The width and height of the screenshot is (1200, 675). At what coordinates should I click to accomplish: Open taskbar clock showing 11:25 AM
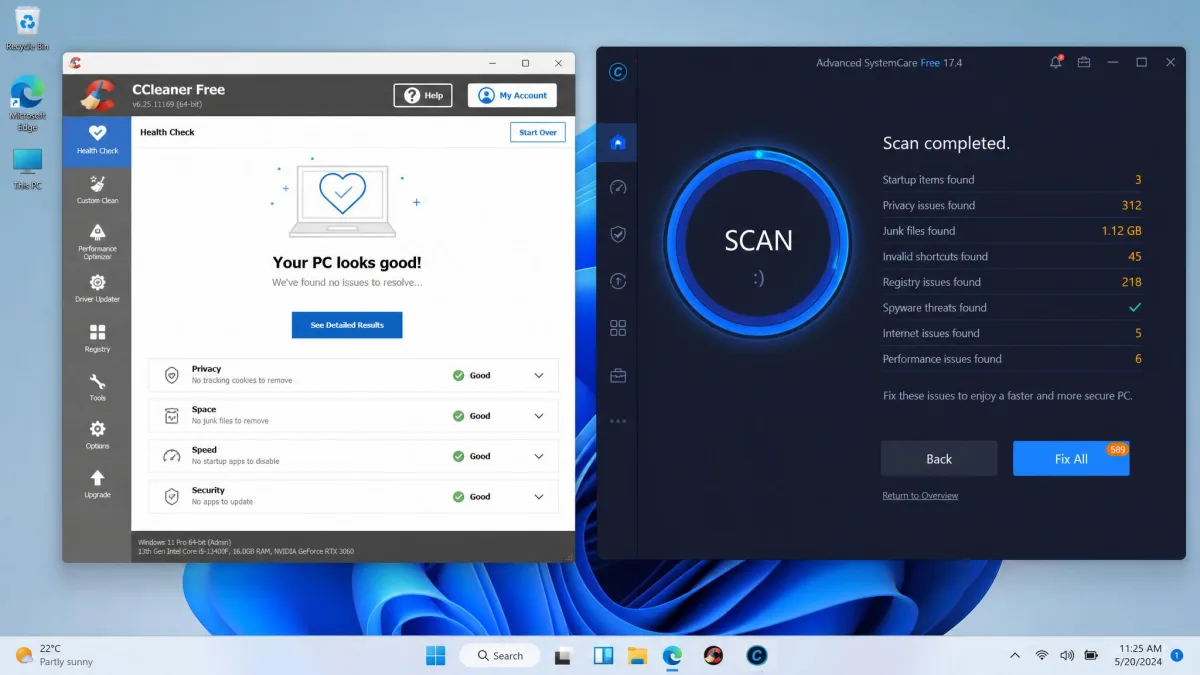(1138, 655)
